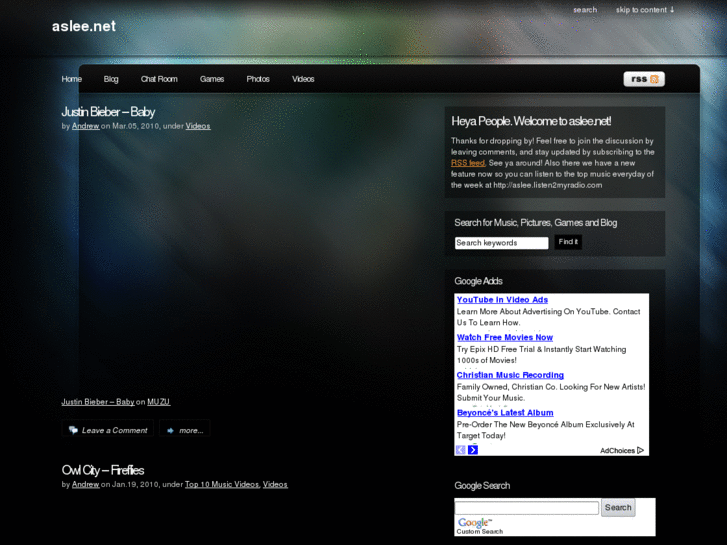
Task: Open the Top 10 Music Videos category
Action: coord(222,485)
